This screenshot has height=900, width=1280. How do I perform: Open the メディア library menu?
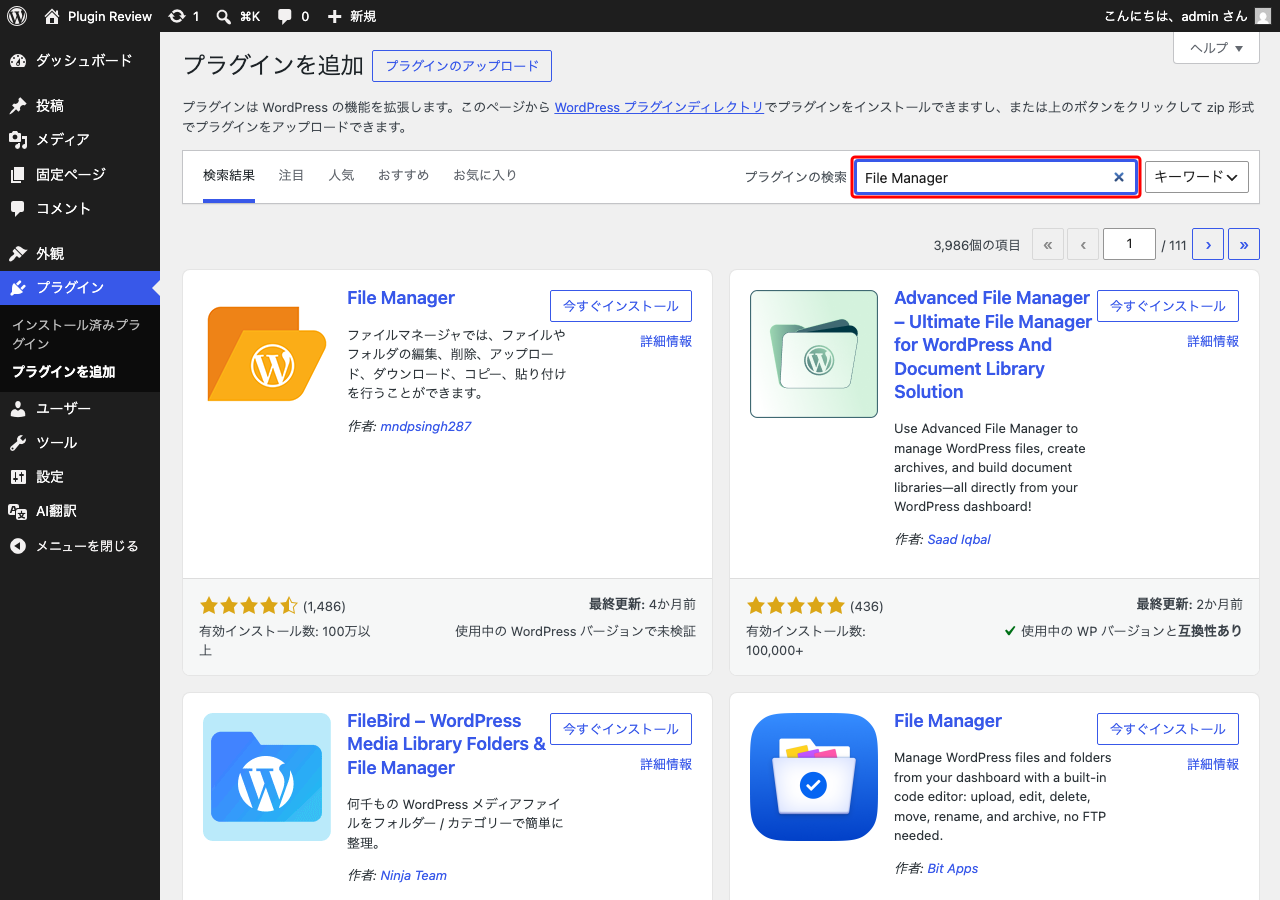pyautogui.click(x=80, y=140)
